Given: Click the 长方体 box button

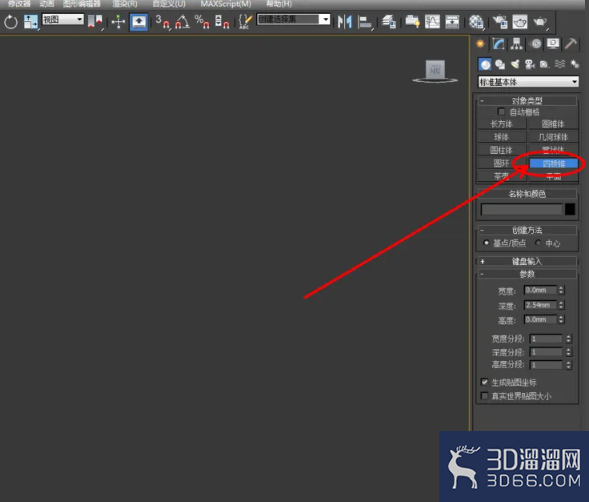Looking at the screenshot, I should (x=501, y=124).
